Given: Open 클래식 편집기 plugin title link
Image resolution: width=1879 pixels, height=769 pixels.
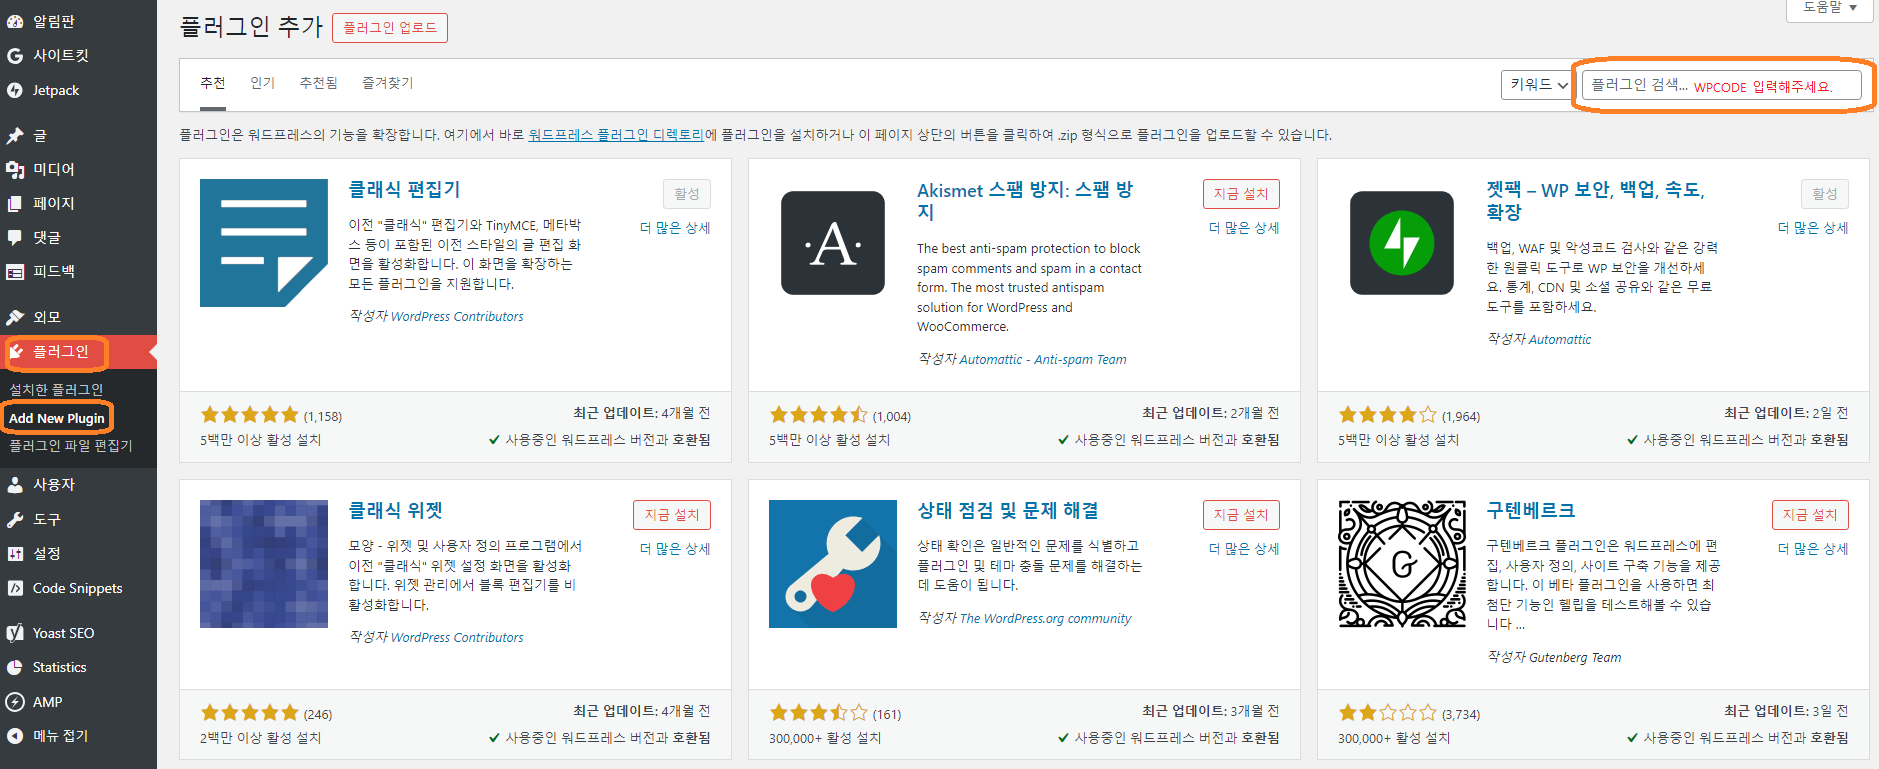Looking at the screenshot, I should [x=404, y=190].
